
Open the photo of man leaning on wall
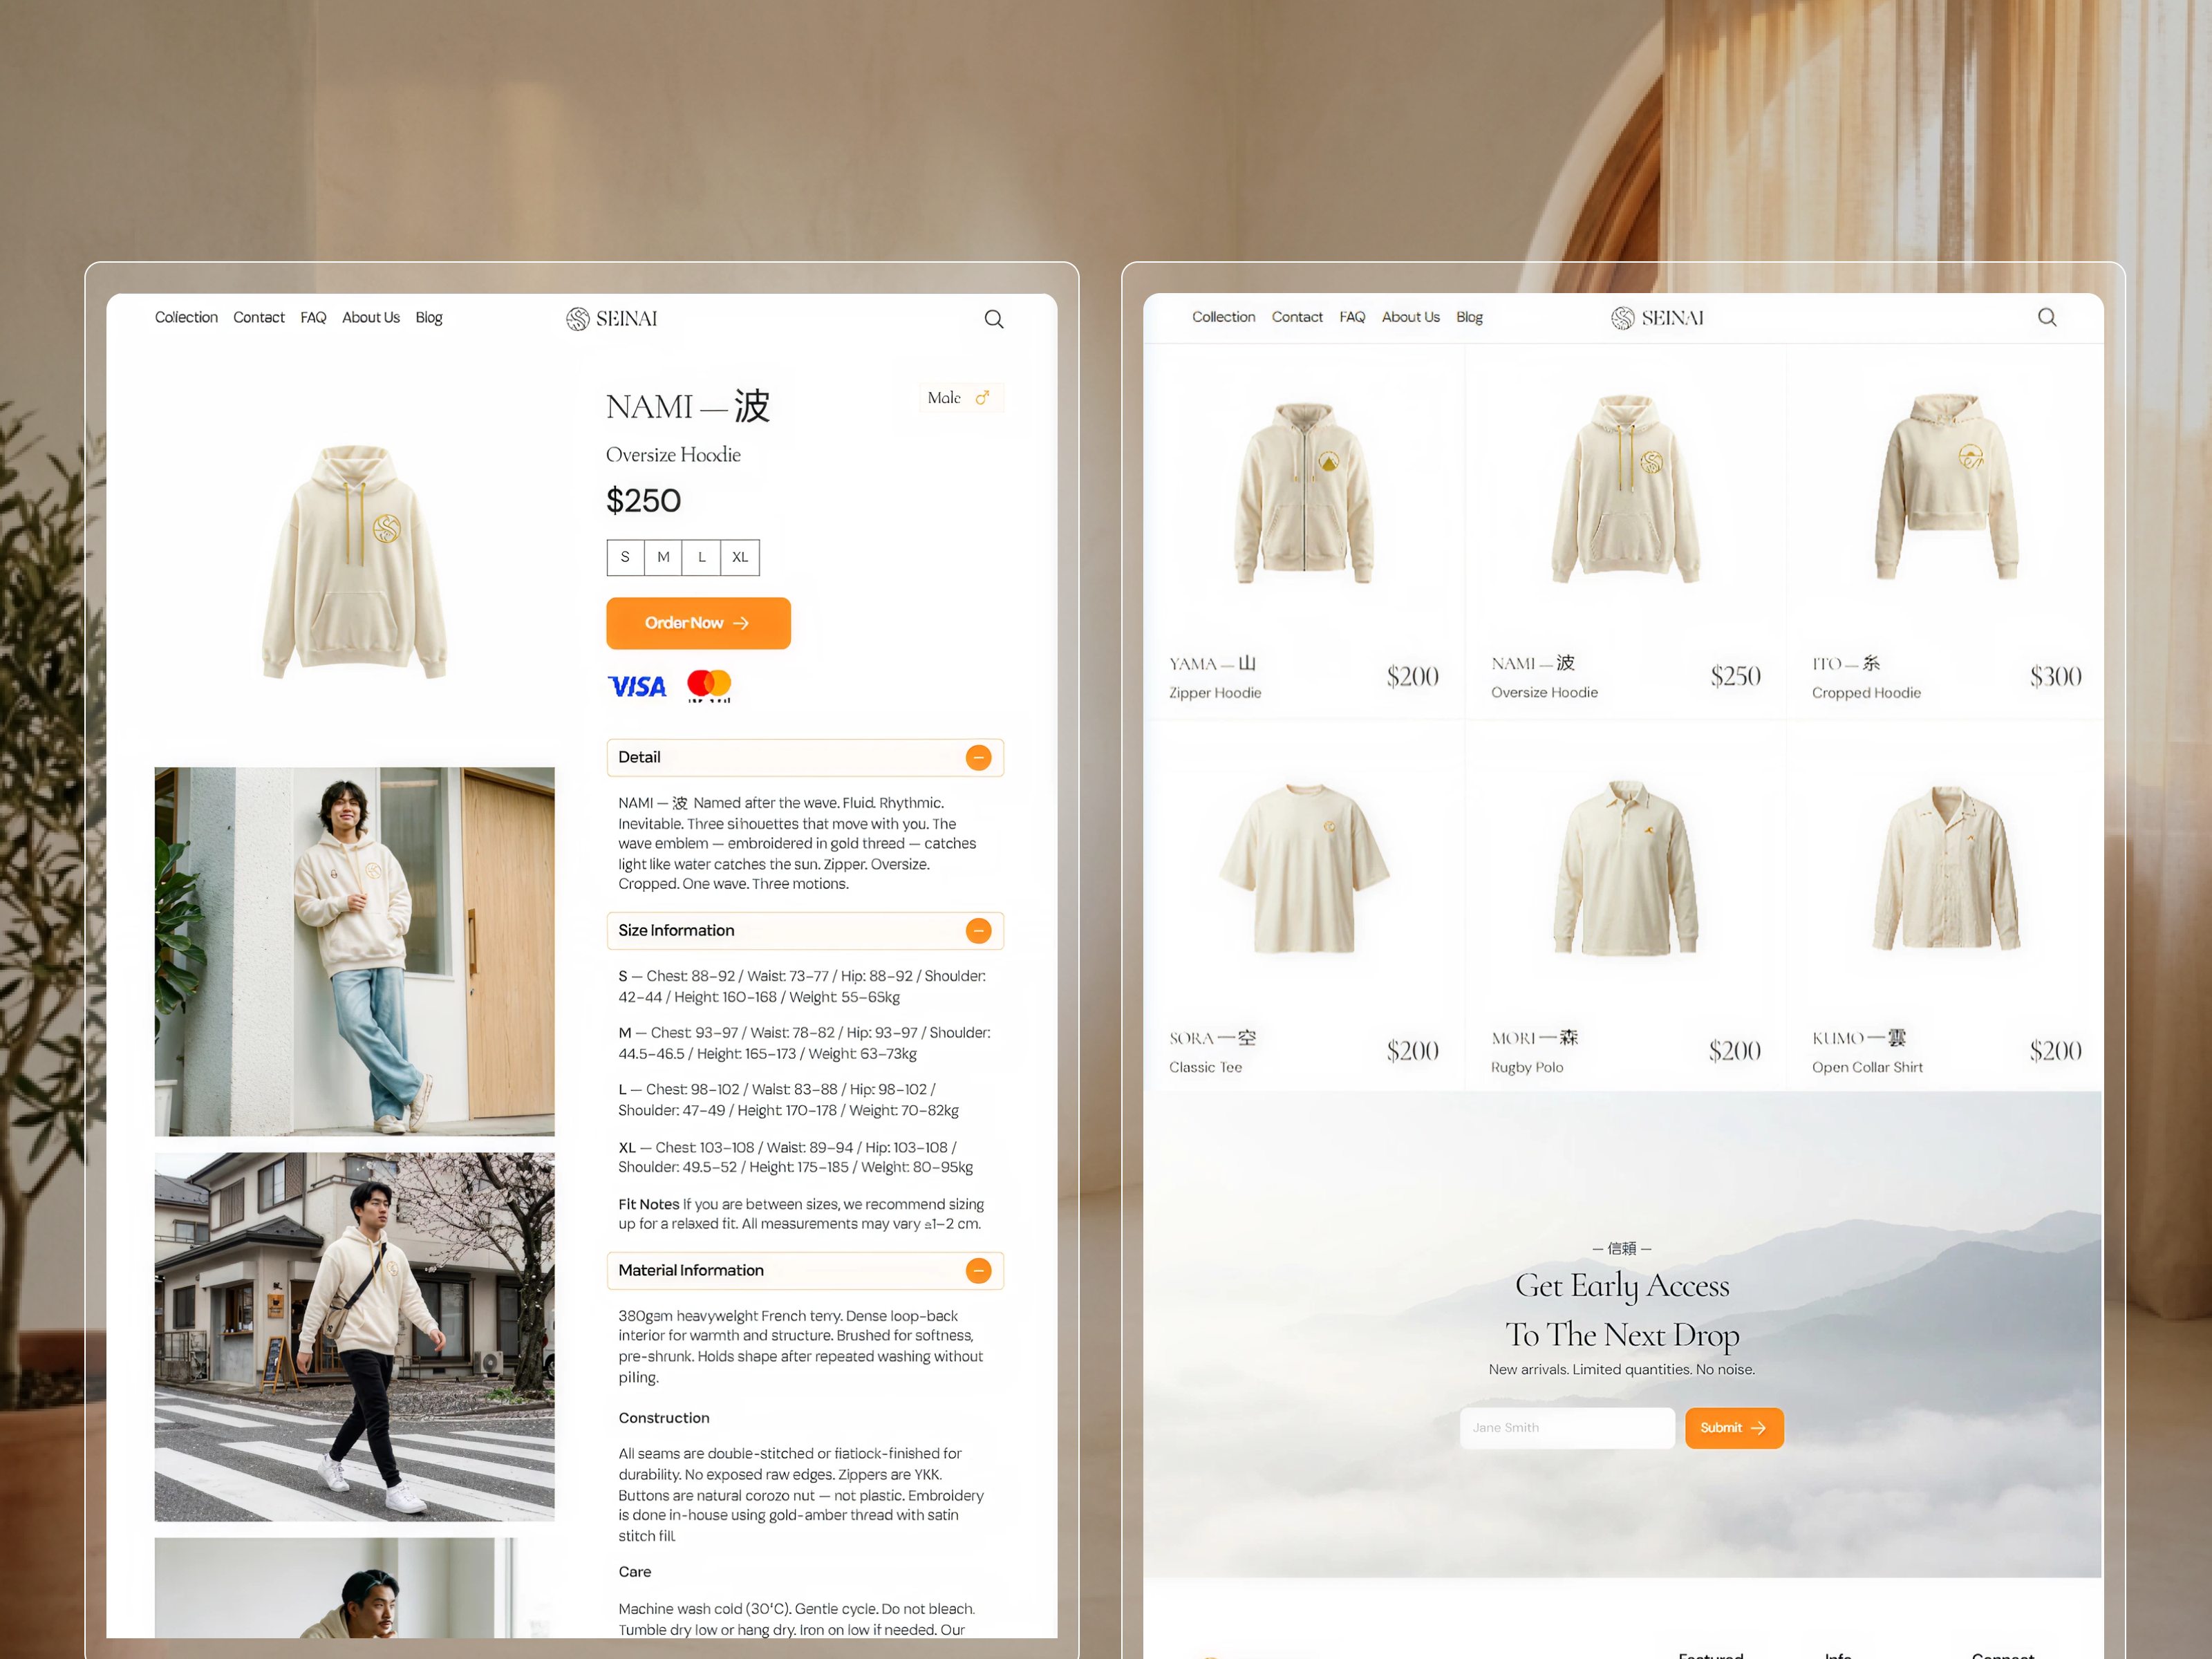click(354, 951)
